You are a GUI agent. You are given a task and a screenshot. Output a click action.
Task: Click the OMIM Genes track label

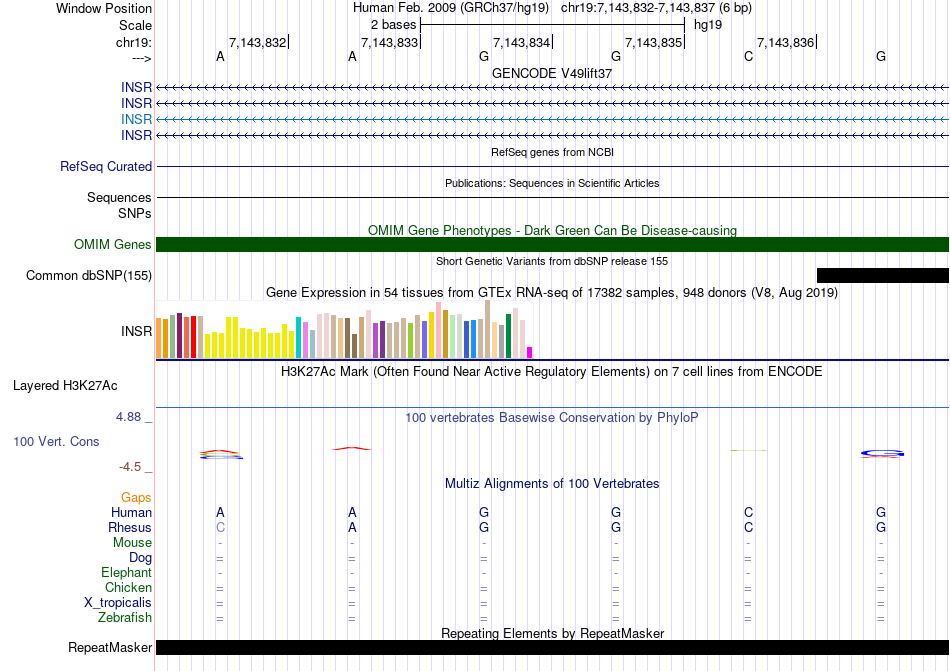113,245
